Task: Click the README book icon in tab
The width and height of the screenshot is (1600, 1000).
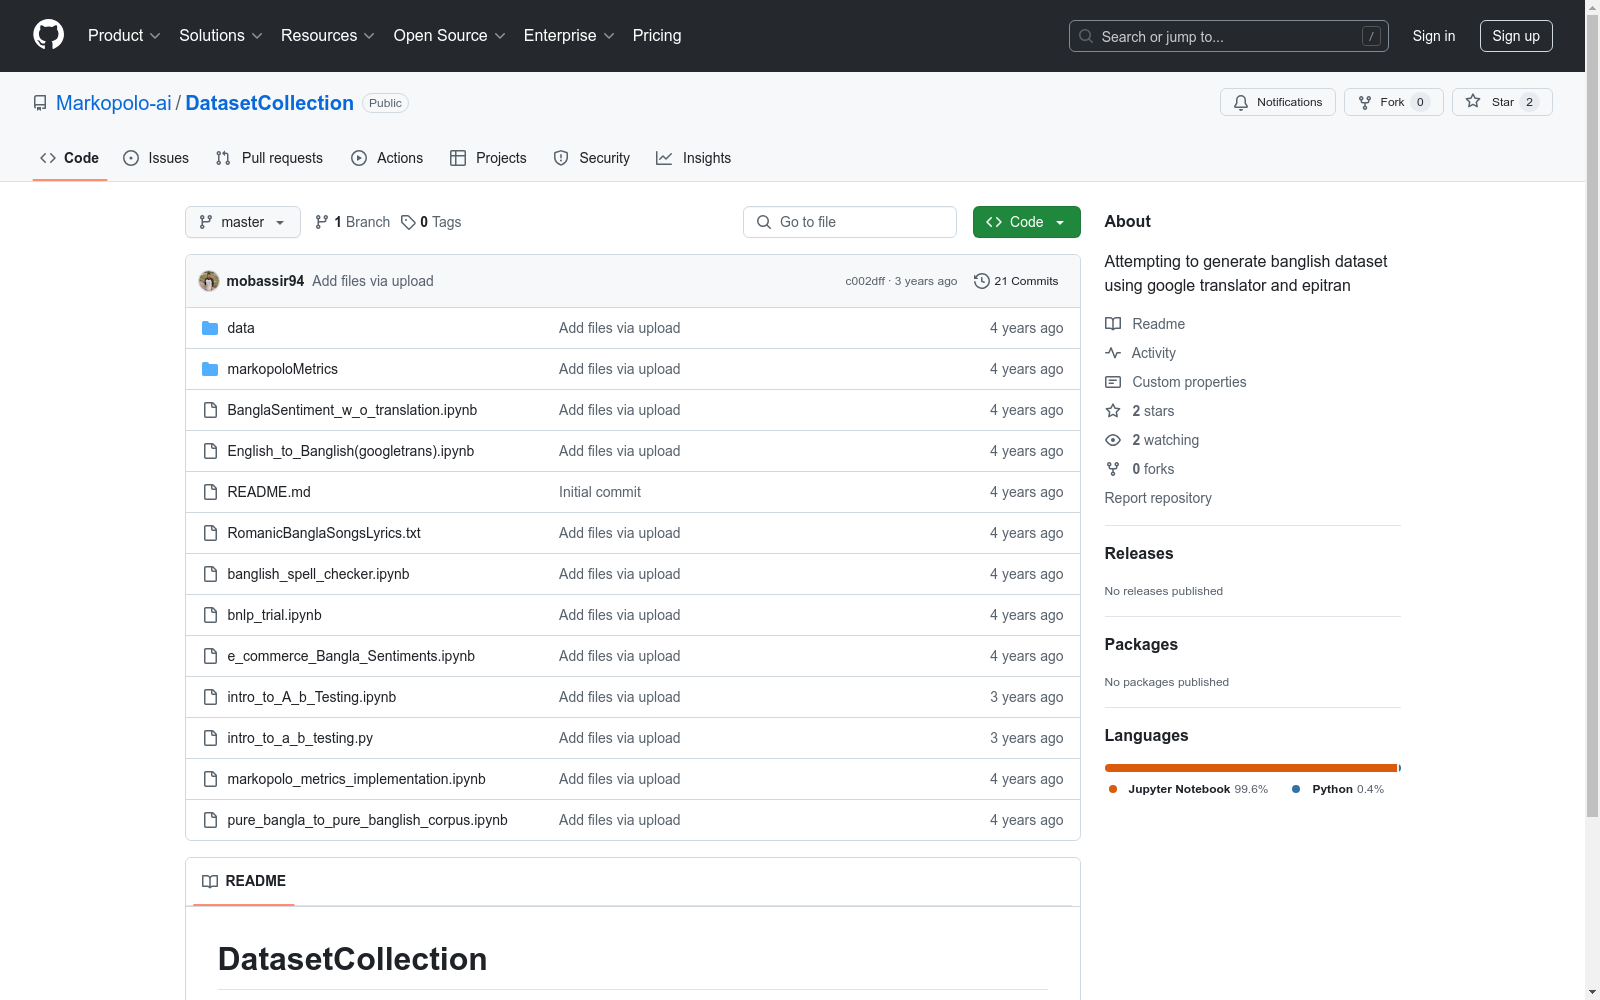Action: pos(210,881)
